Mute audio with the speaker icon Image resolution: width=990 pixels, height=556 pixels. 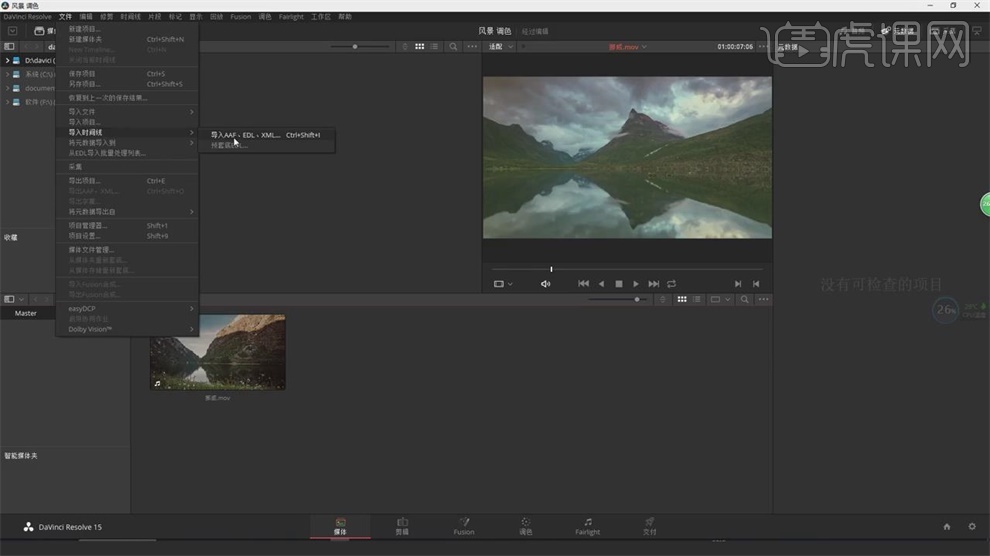pyautogui.click(x=545, y=284)
